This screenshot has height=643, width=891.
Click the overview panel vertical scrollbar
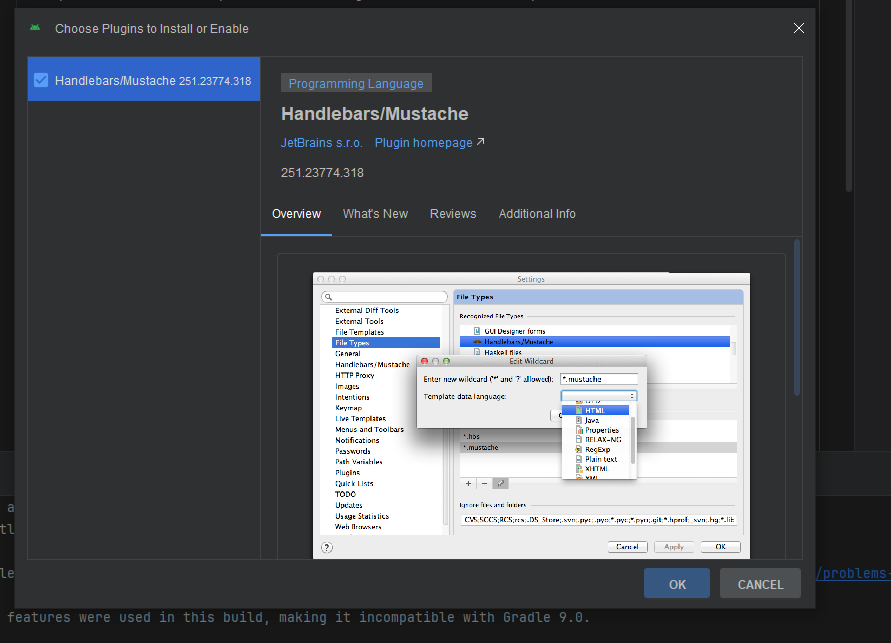[x=797, y=318]
